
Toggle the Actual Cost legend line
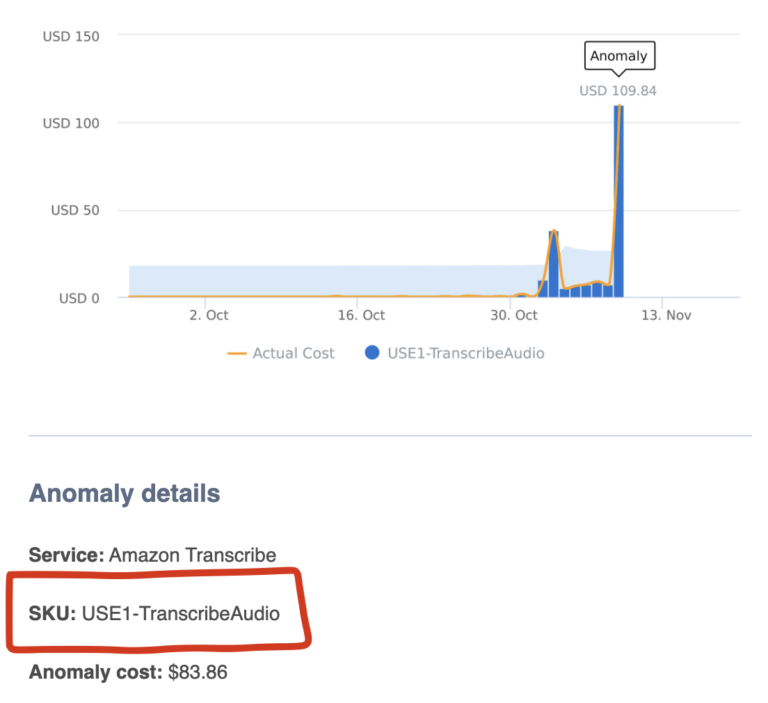[237, 354]
